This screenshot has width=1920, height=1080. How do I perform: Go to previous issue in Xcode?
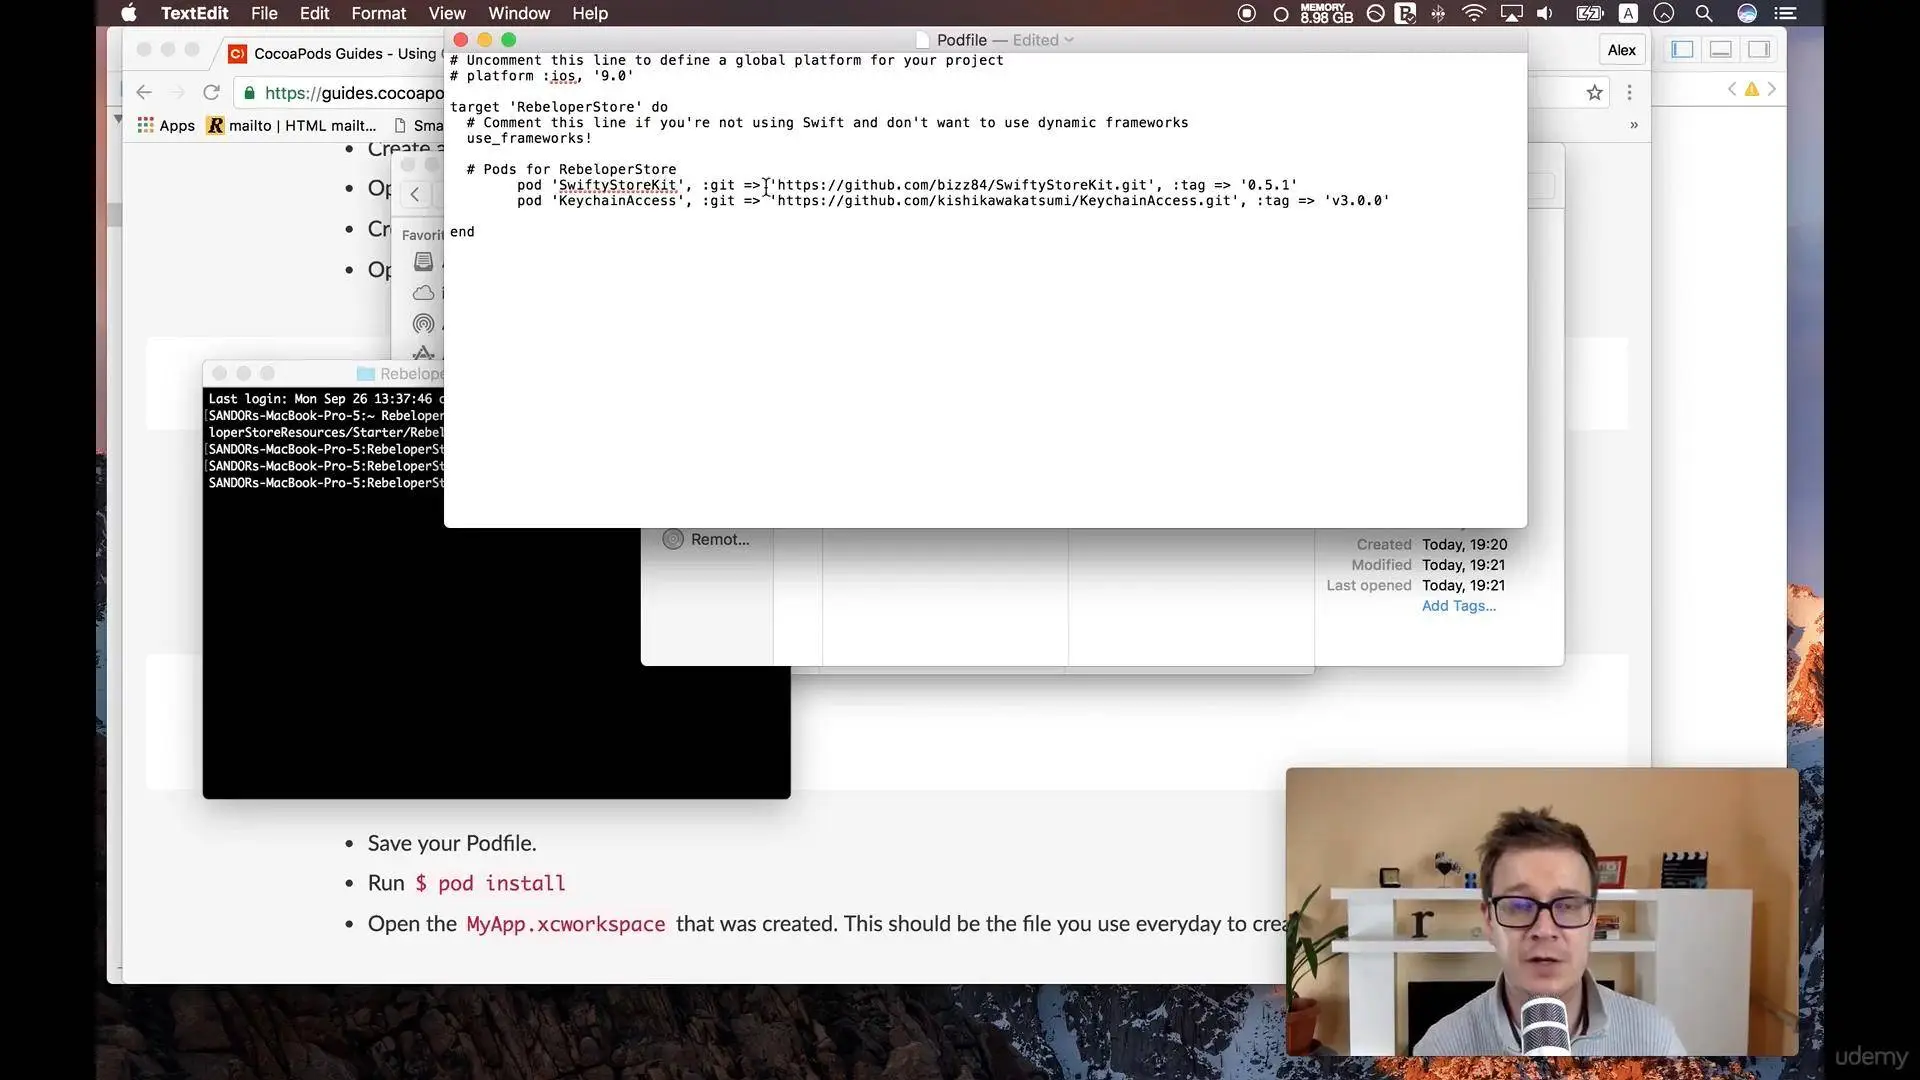tap(1732, 89)
